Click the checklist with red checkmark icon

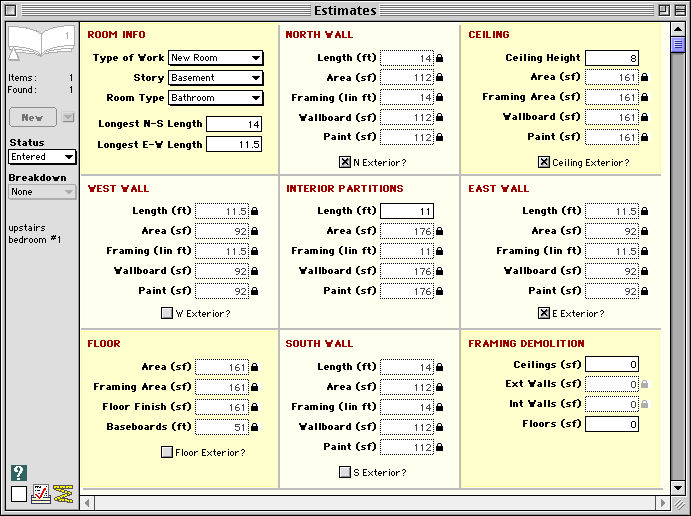coord(41,493)
